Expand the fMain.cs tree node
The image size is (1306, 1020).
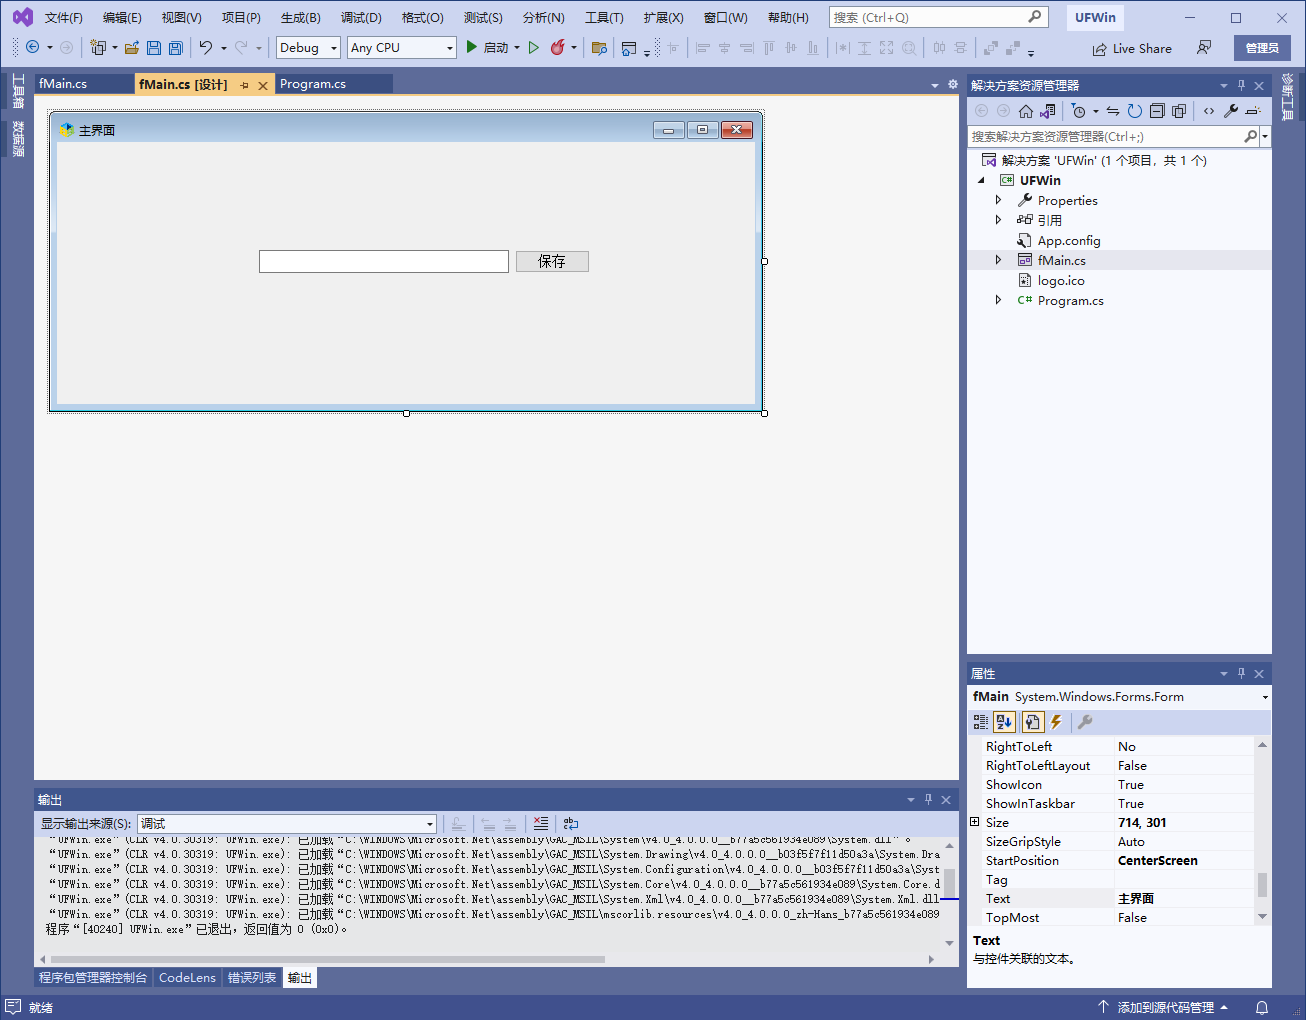pyautogui.click(x=998, y=260)
